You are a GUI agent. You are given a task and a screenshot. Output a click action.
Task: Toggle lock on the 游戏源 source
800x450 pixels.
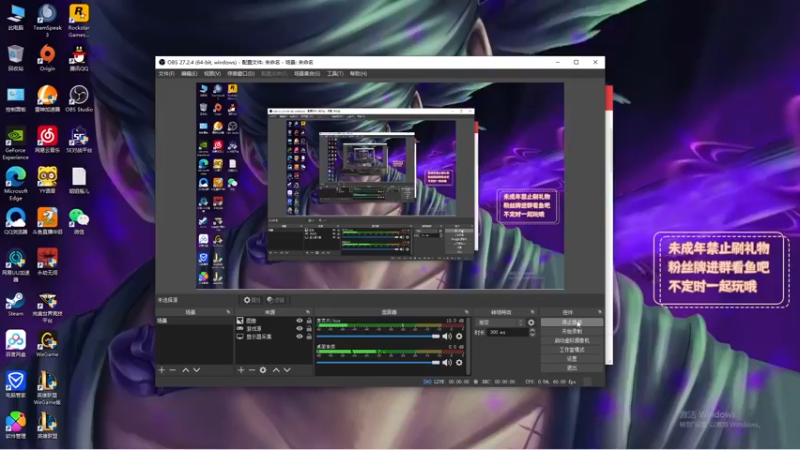point(309,329)
